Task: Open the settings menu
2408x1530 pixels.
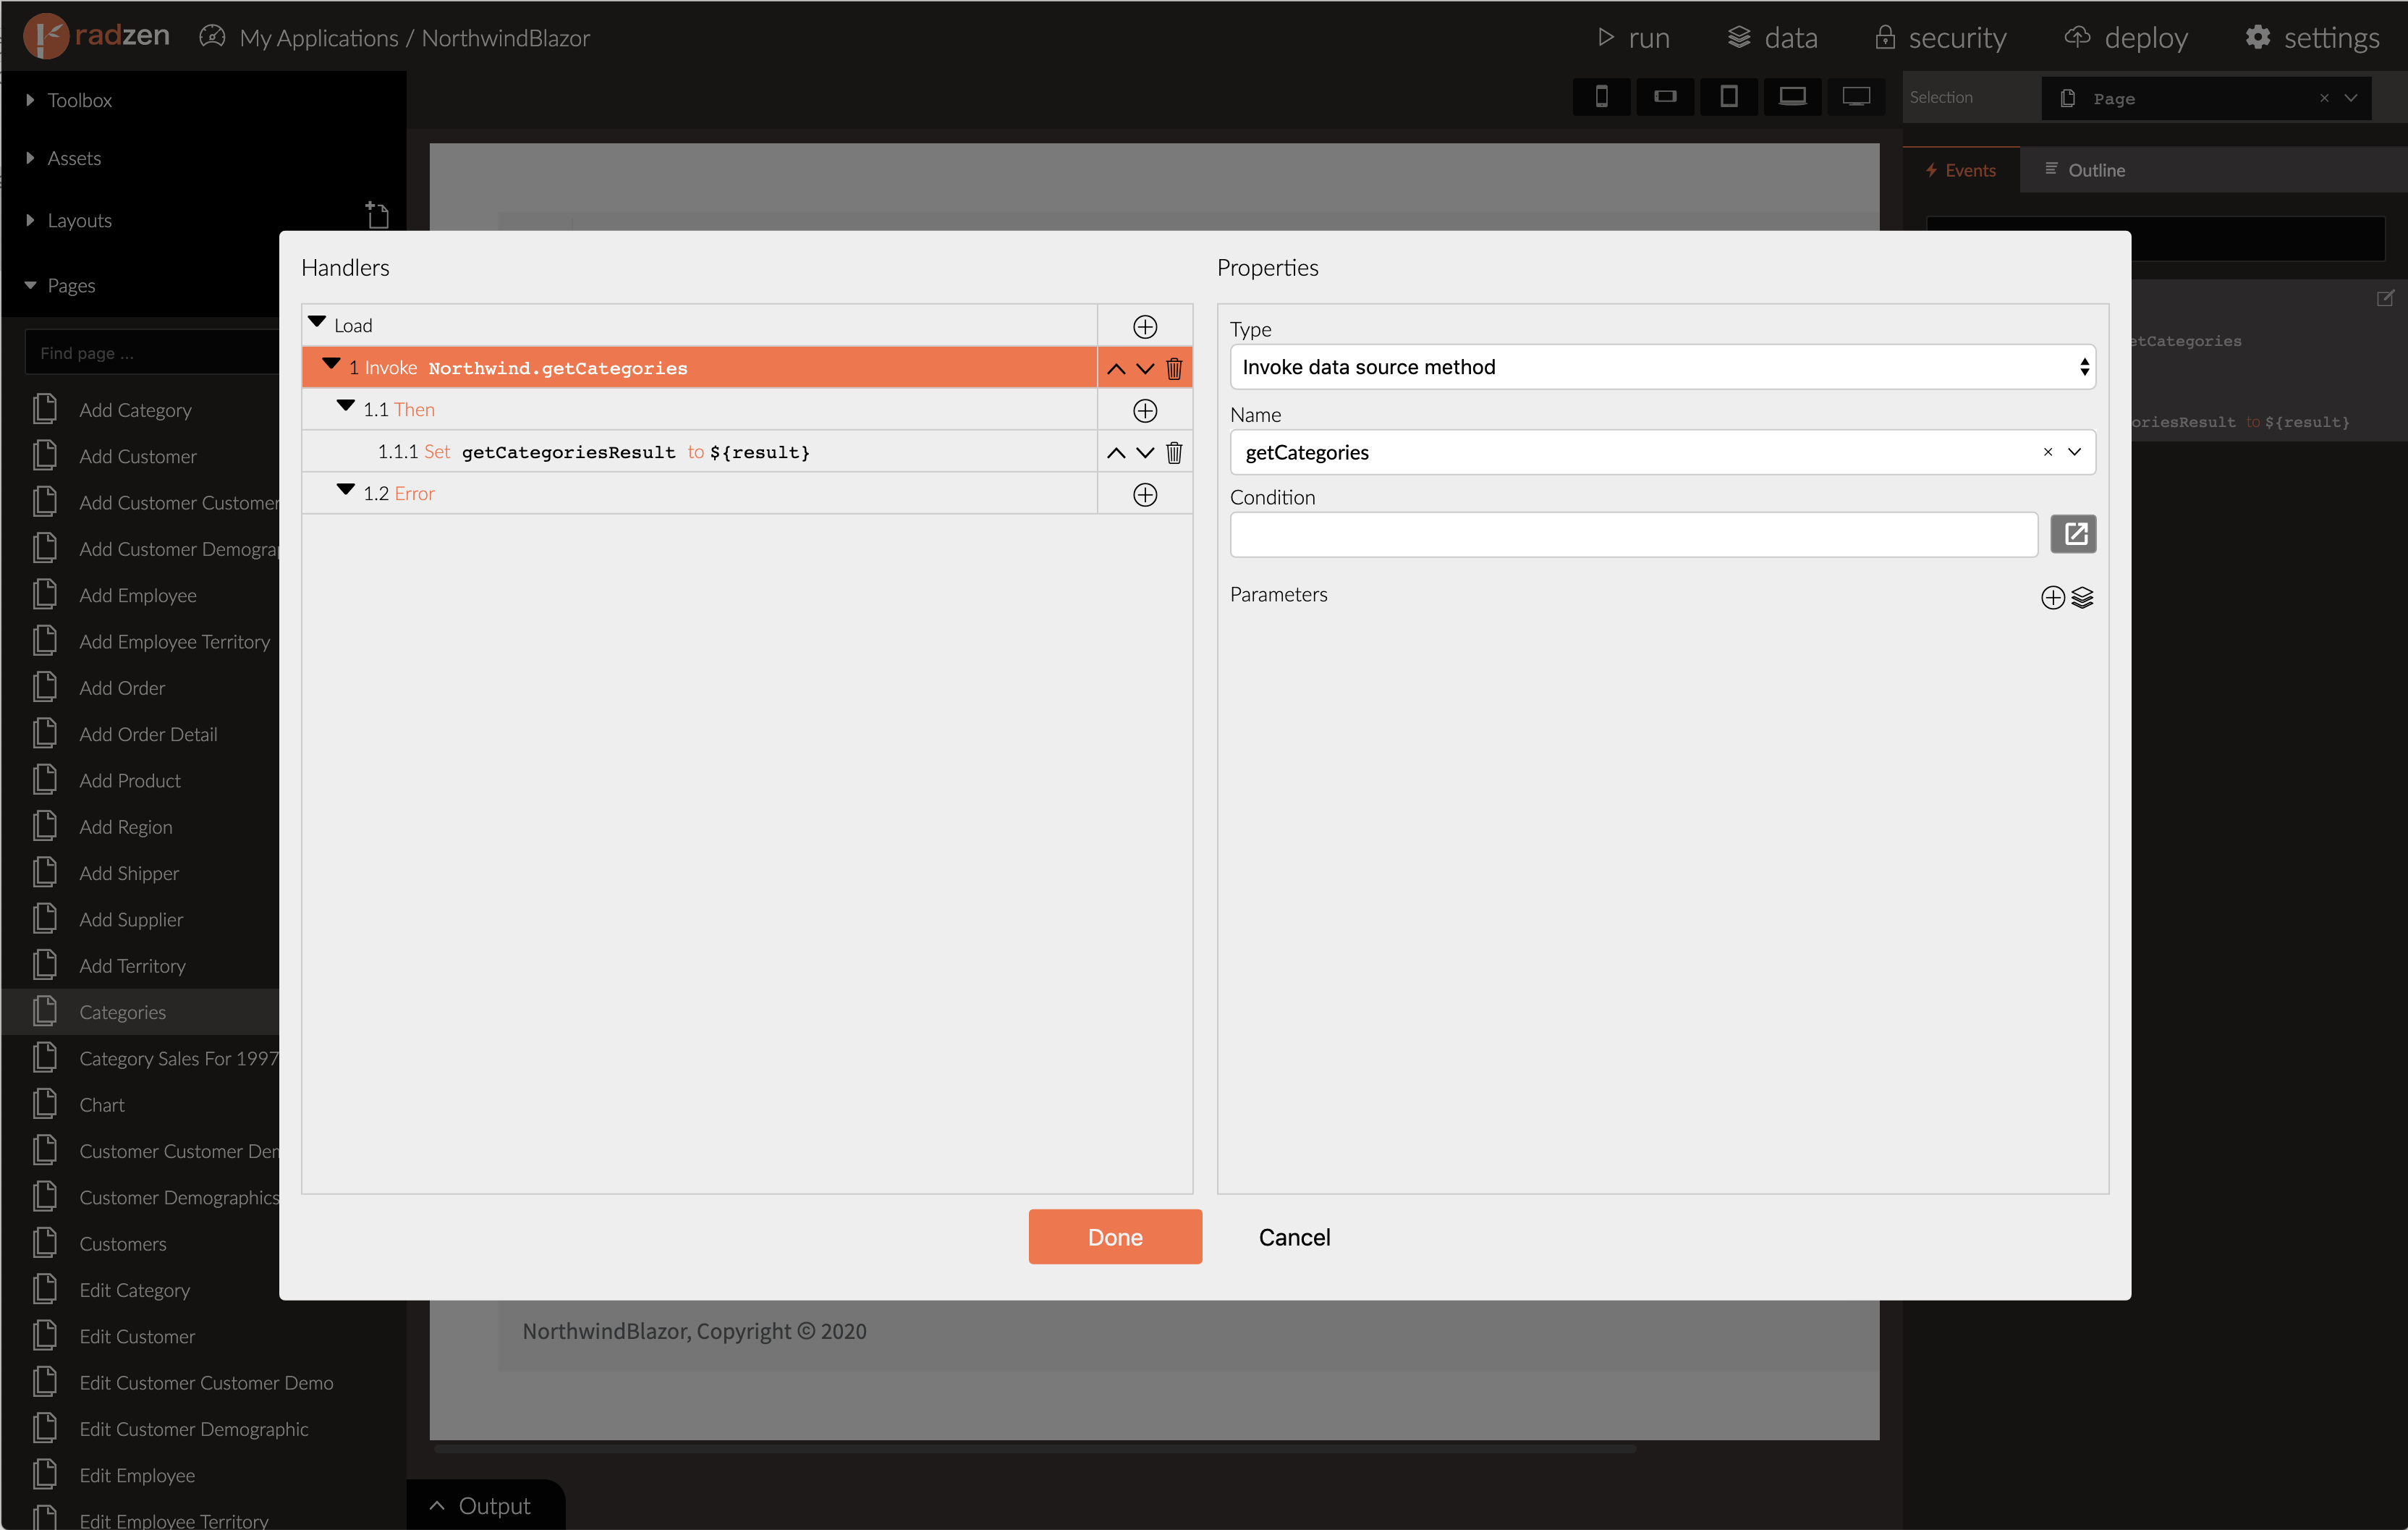Action: point(2312,37)
